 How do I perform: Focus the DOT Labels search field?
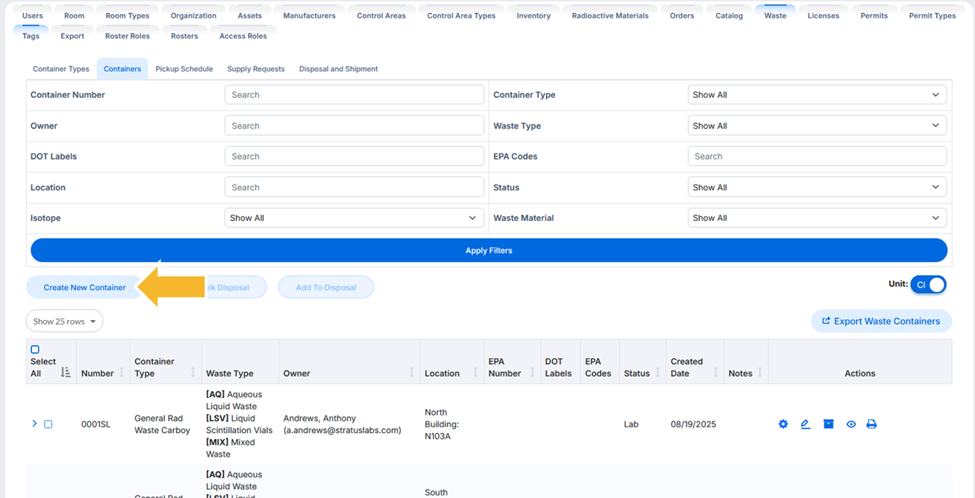coord(354,156)
